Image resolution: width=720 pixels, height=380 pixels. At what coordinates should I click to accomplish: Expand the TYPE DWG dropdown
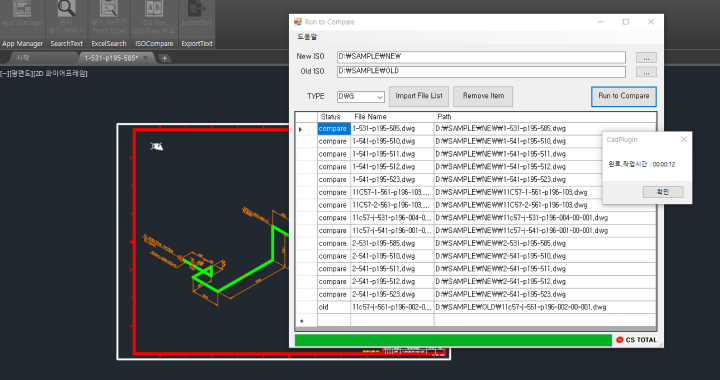(360, 96)
